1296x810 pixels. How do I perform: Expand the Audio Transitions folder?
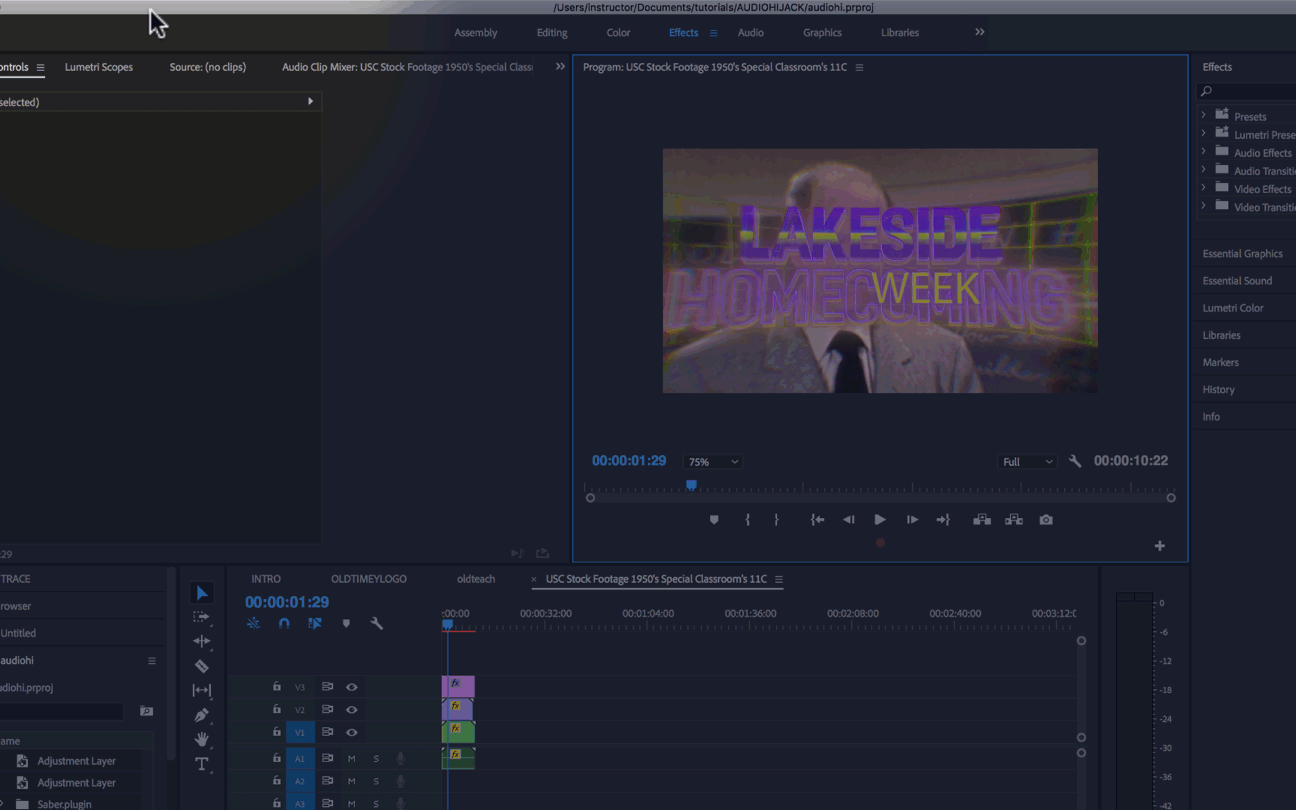point(1204,170)
